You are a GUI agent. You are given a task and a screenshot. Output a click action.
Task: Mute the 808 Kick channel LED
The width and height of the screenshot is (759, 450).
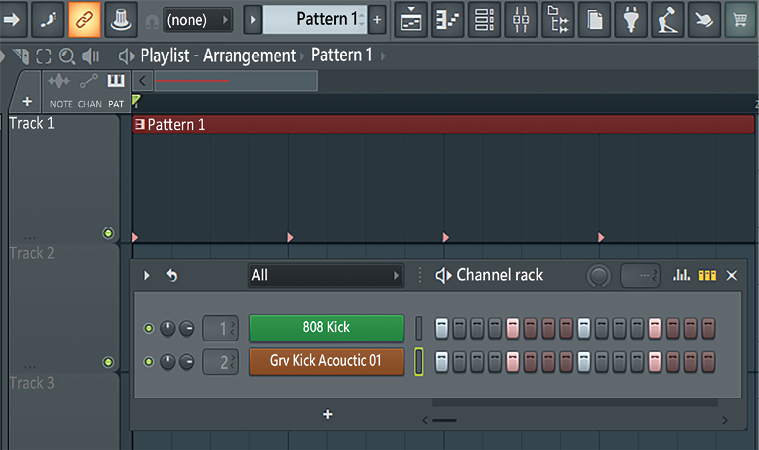pos(149,329)
